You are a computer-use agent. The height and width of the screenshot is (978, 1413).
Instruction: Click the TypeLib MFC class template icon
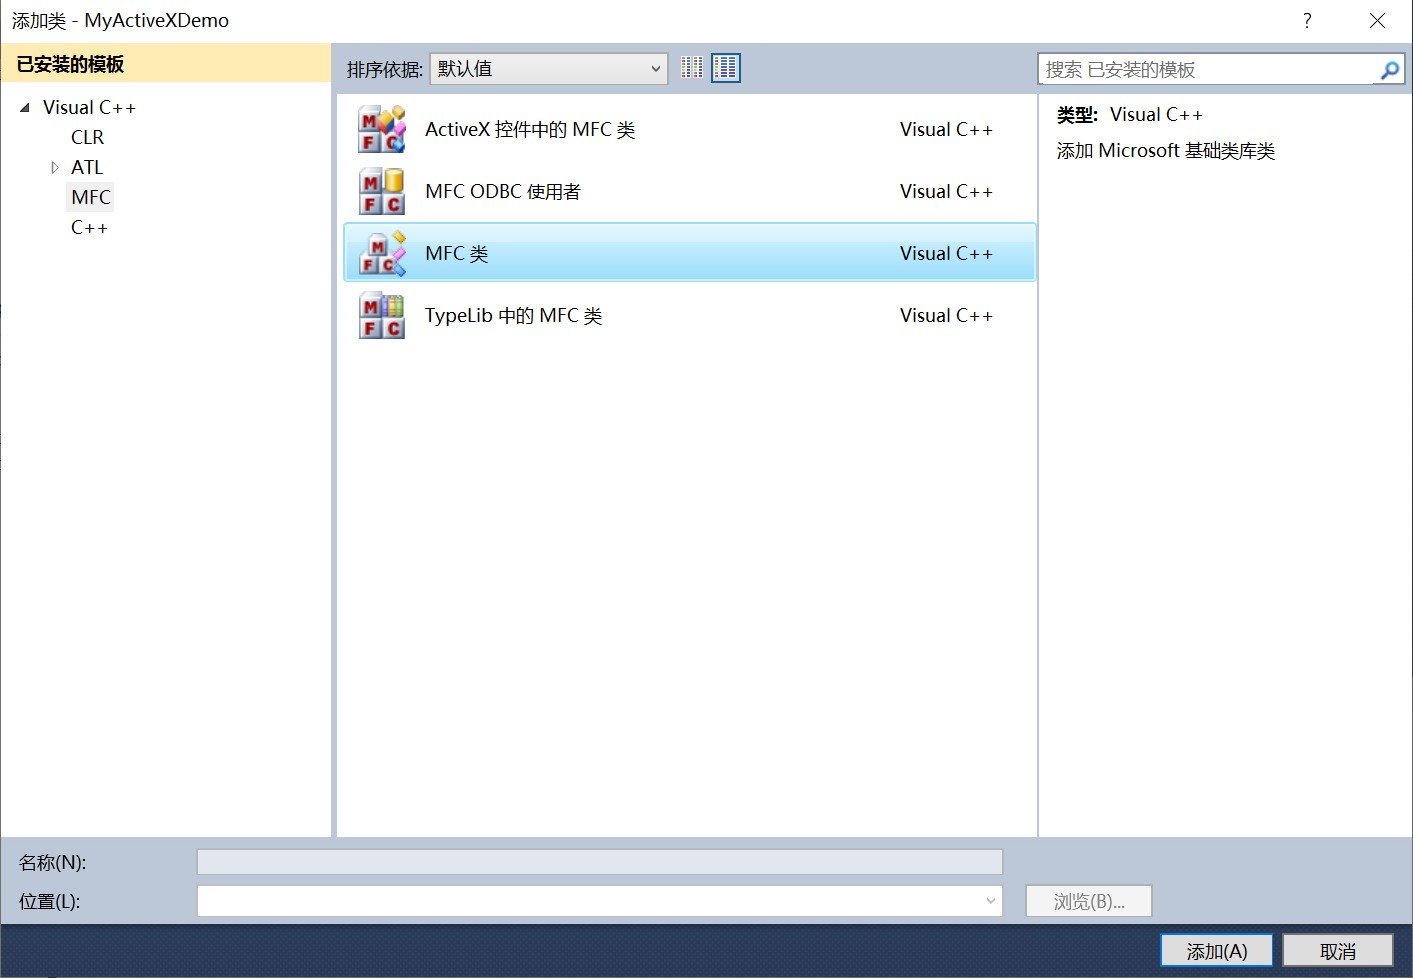click(382, 316)
